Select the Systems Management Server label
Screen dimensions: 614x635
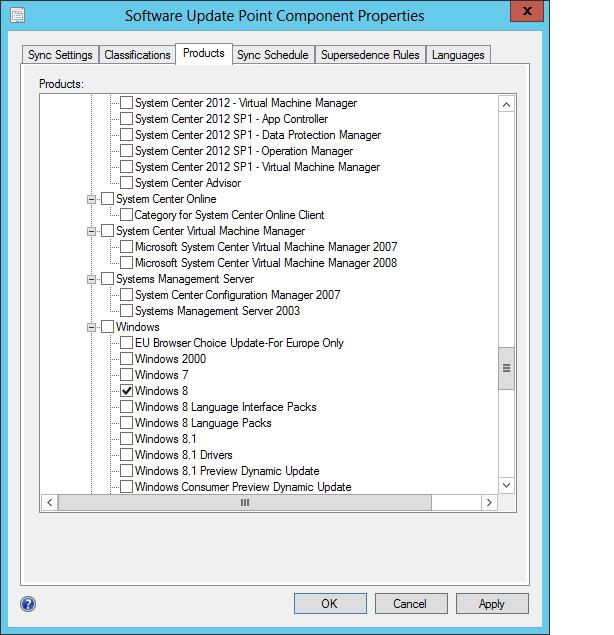(185, 279)
